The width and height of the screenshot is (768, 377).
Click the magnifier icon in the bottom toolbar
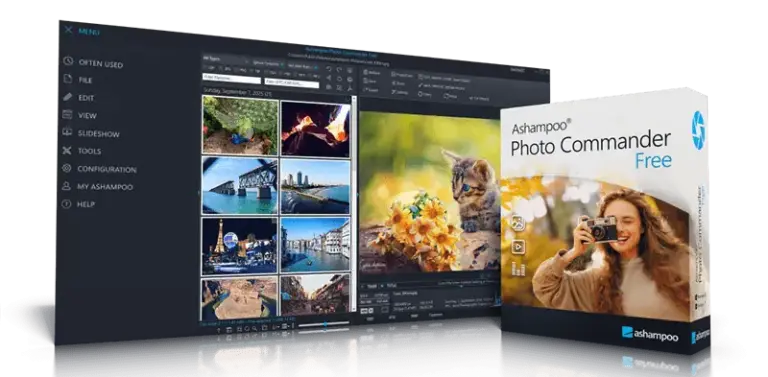(255, 329)
